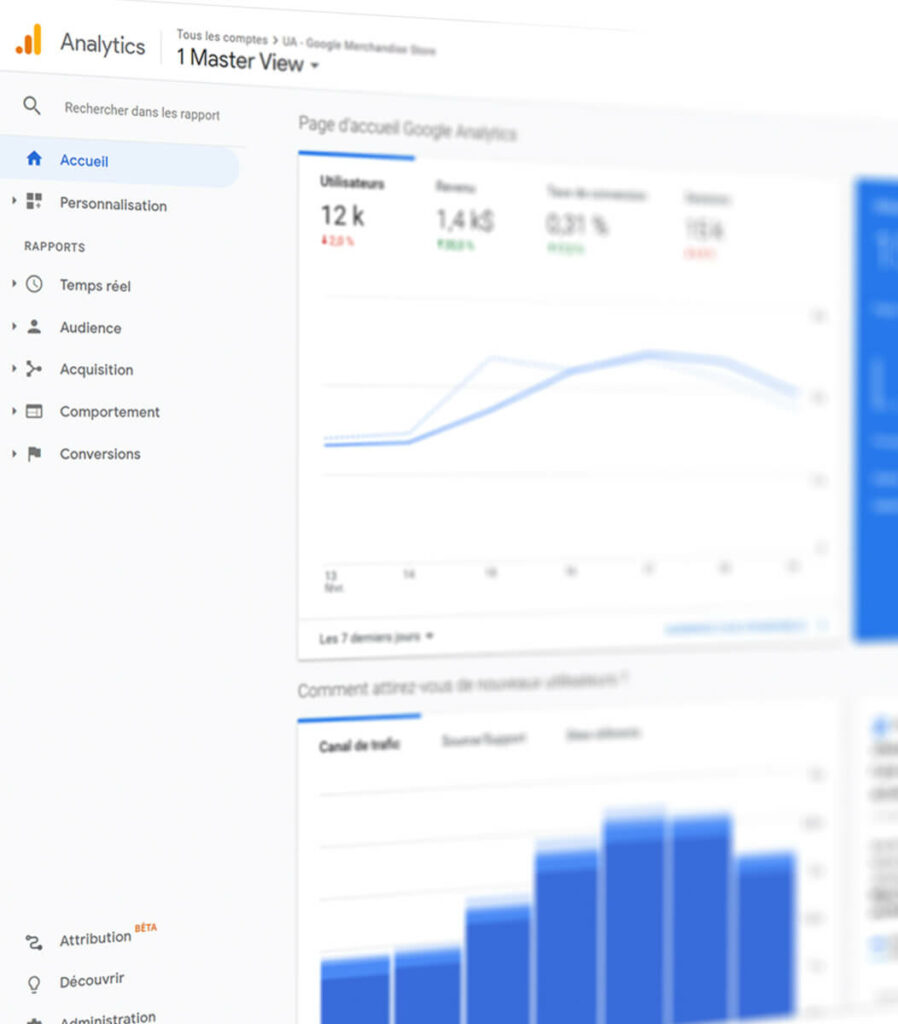Viewport: 898px width, 1024px height.
Task: Click the search magnifier icon
Action: pyautogui.click(x=32, y=106)
